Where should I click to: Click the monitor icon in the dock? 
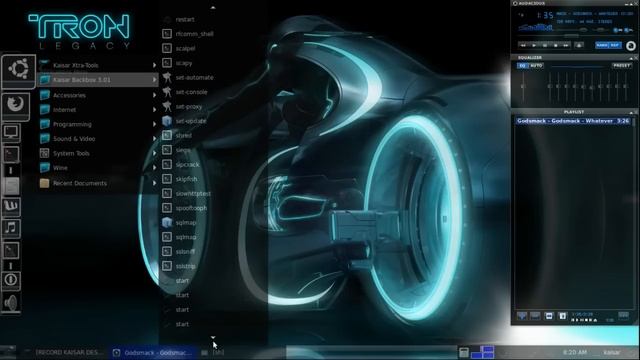coord(11,132)
